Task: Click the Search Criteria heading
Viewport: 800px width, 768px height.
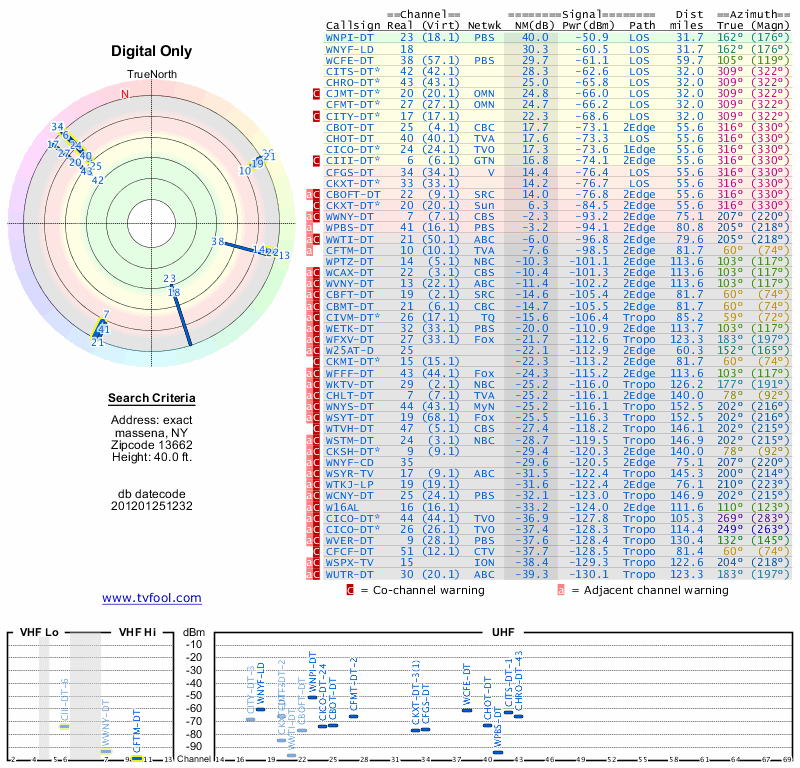Action: [x=152, y=399]
